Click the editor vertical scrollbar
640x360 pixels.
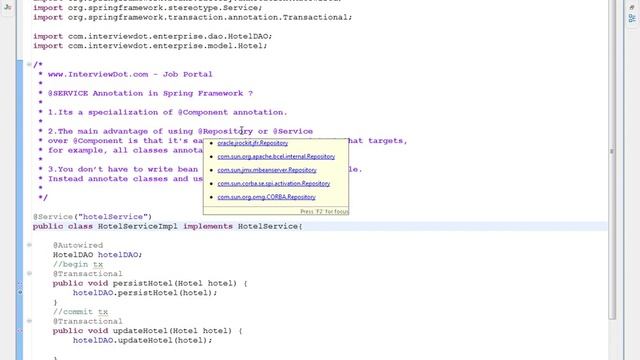[611, 159]
